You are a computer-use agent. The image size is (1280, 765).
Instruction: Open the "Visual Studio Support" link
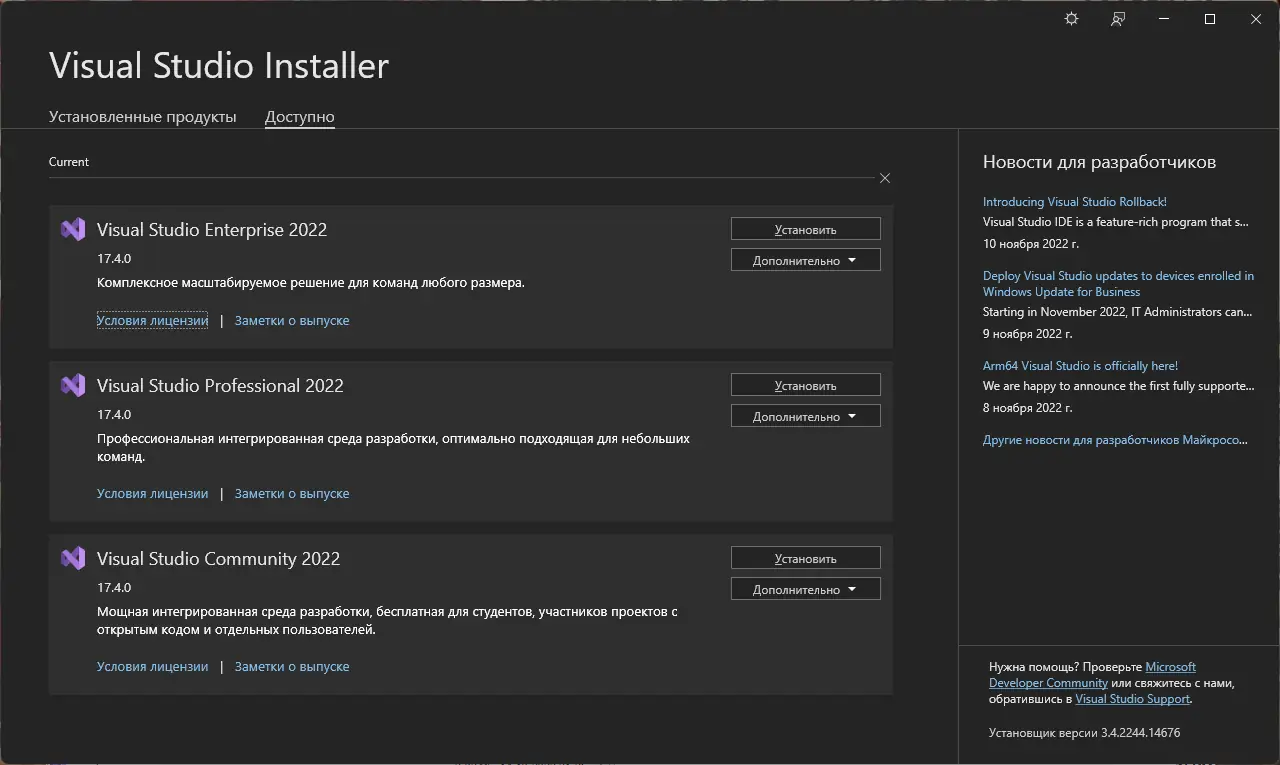[1132, 699]
